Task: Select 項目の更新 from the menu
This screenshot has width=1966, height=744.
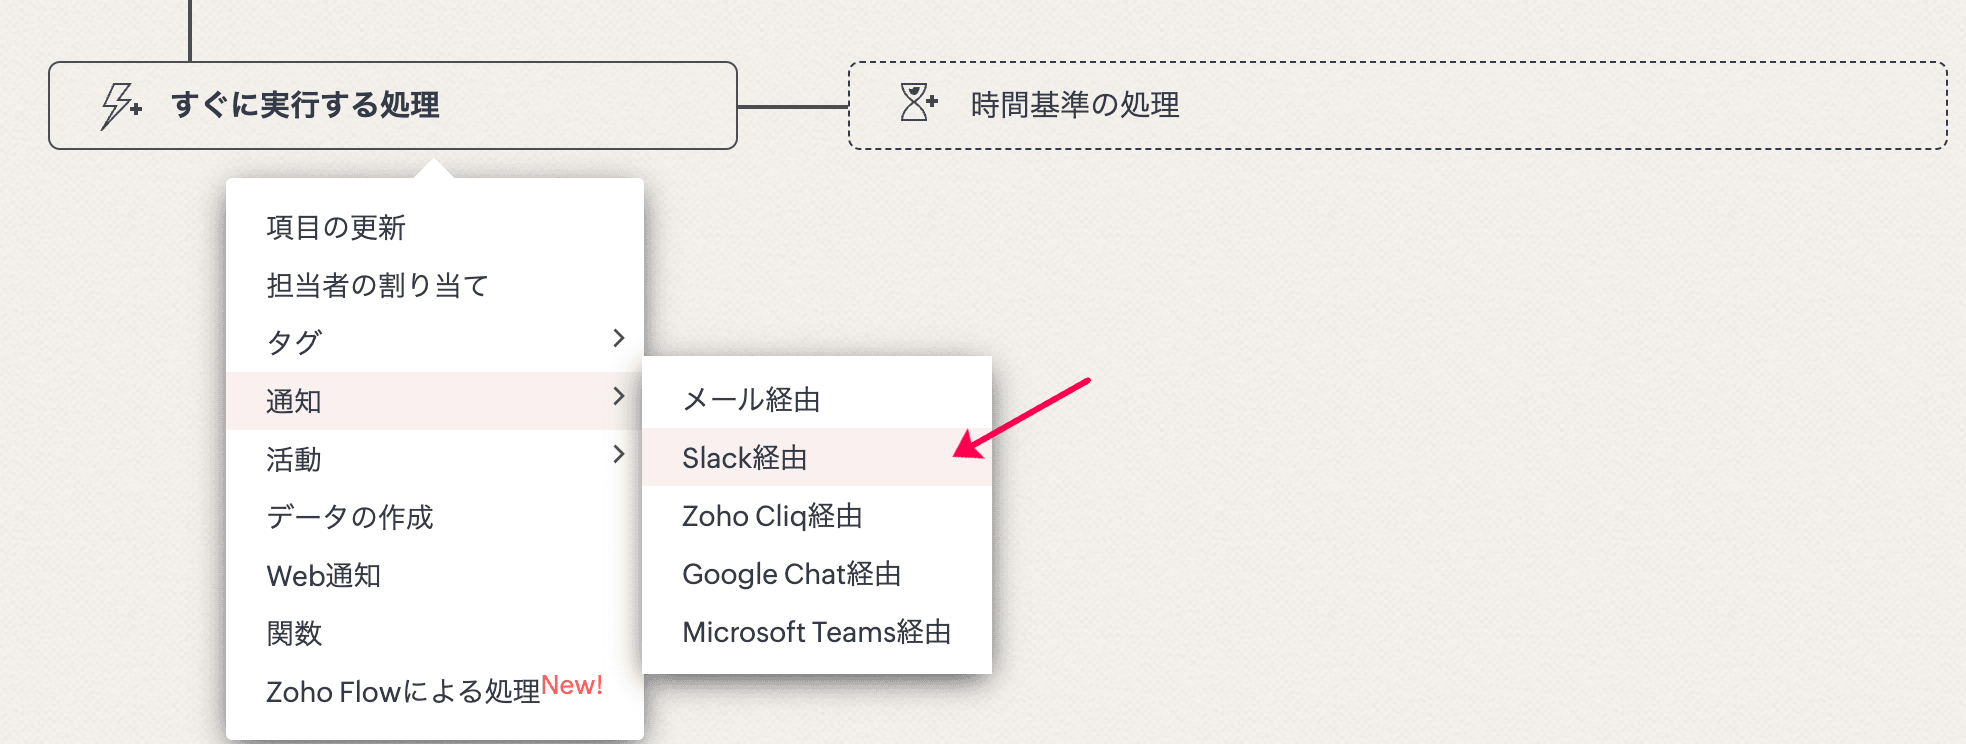Action: coord(336,228)
